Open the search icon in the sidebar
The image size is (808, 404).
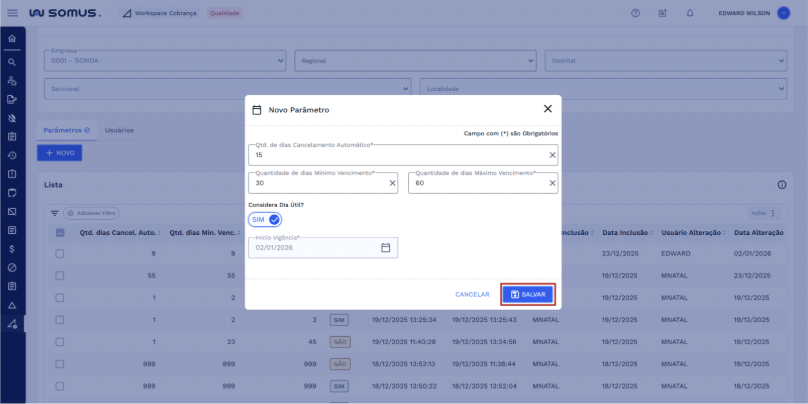pos(12,61)
